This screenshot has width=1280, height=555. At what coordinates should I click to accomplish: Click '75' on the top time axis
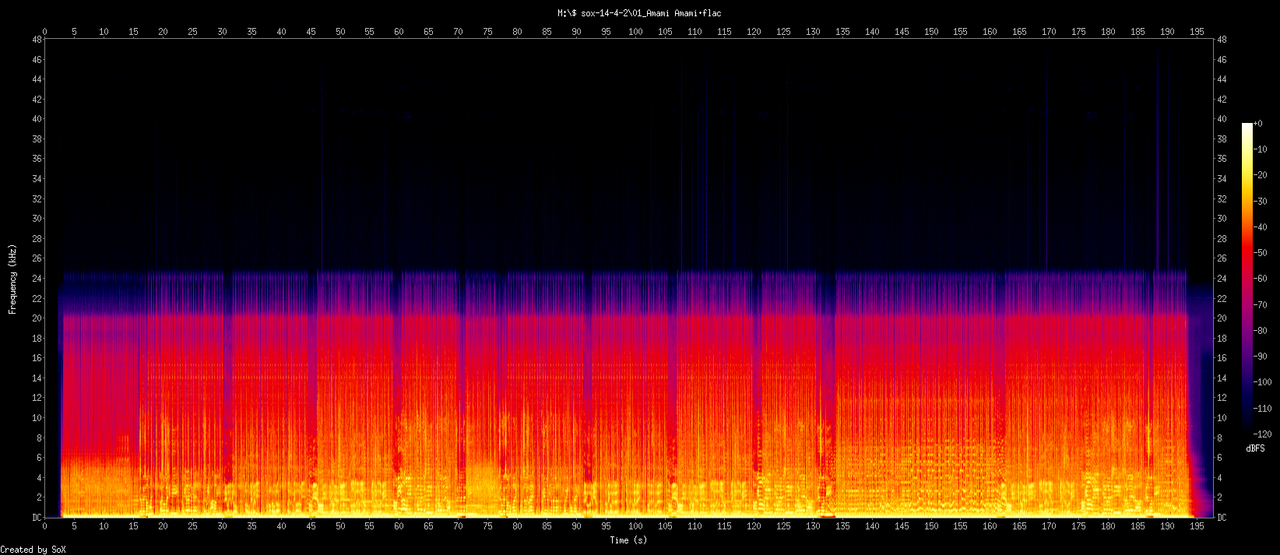[x=488, y=32]
